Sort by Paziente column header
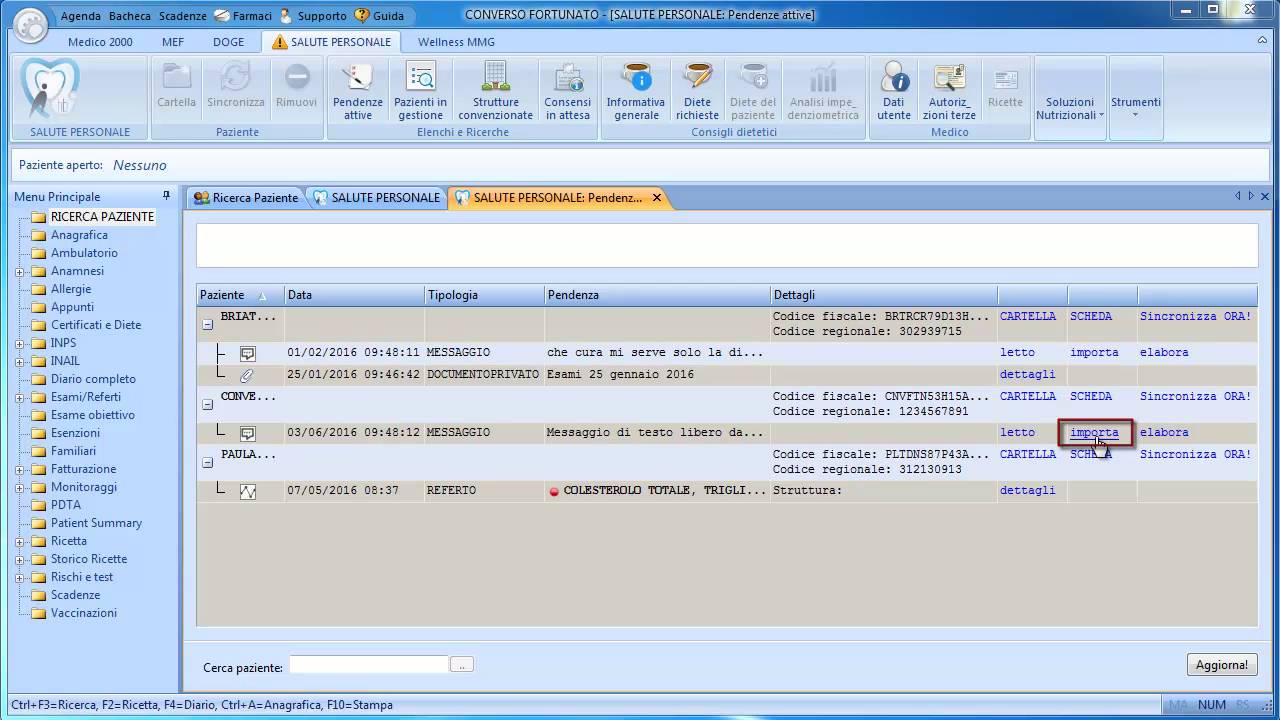Image resolution: width=1280 pixels, height=720 pixels. (x=240, y=295)
